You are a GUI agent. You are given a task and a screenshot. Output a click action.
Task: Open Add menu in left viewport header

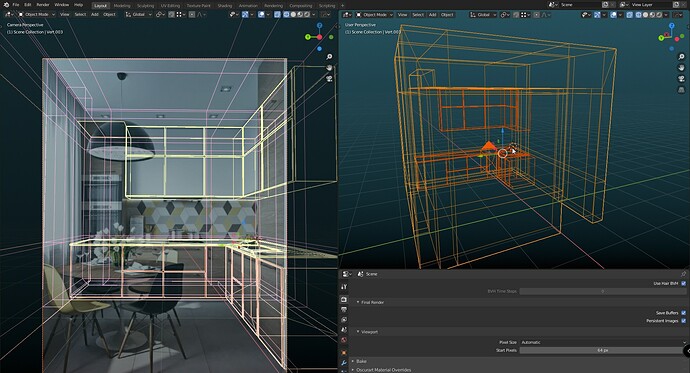pos(95,15)
